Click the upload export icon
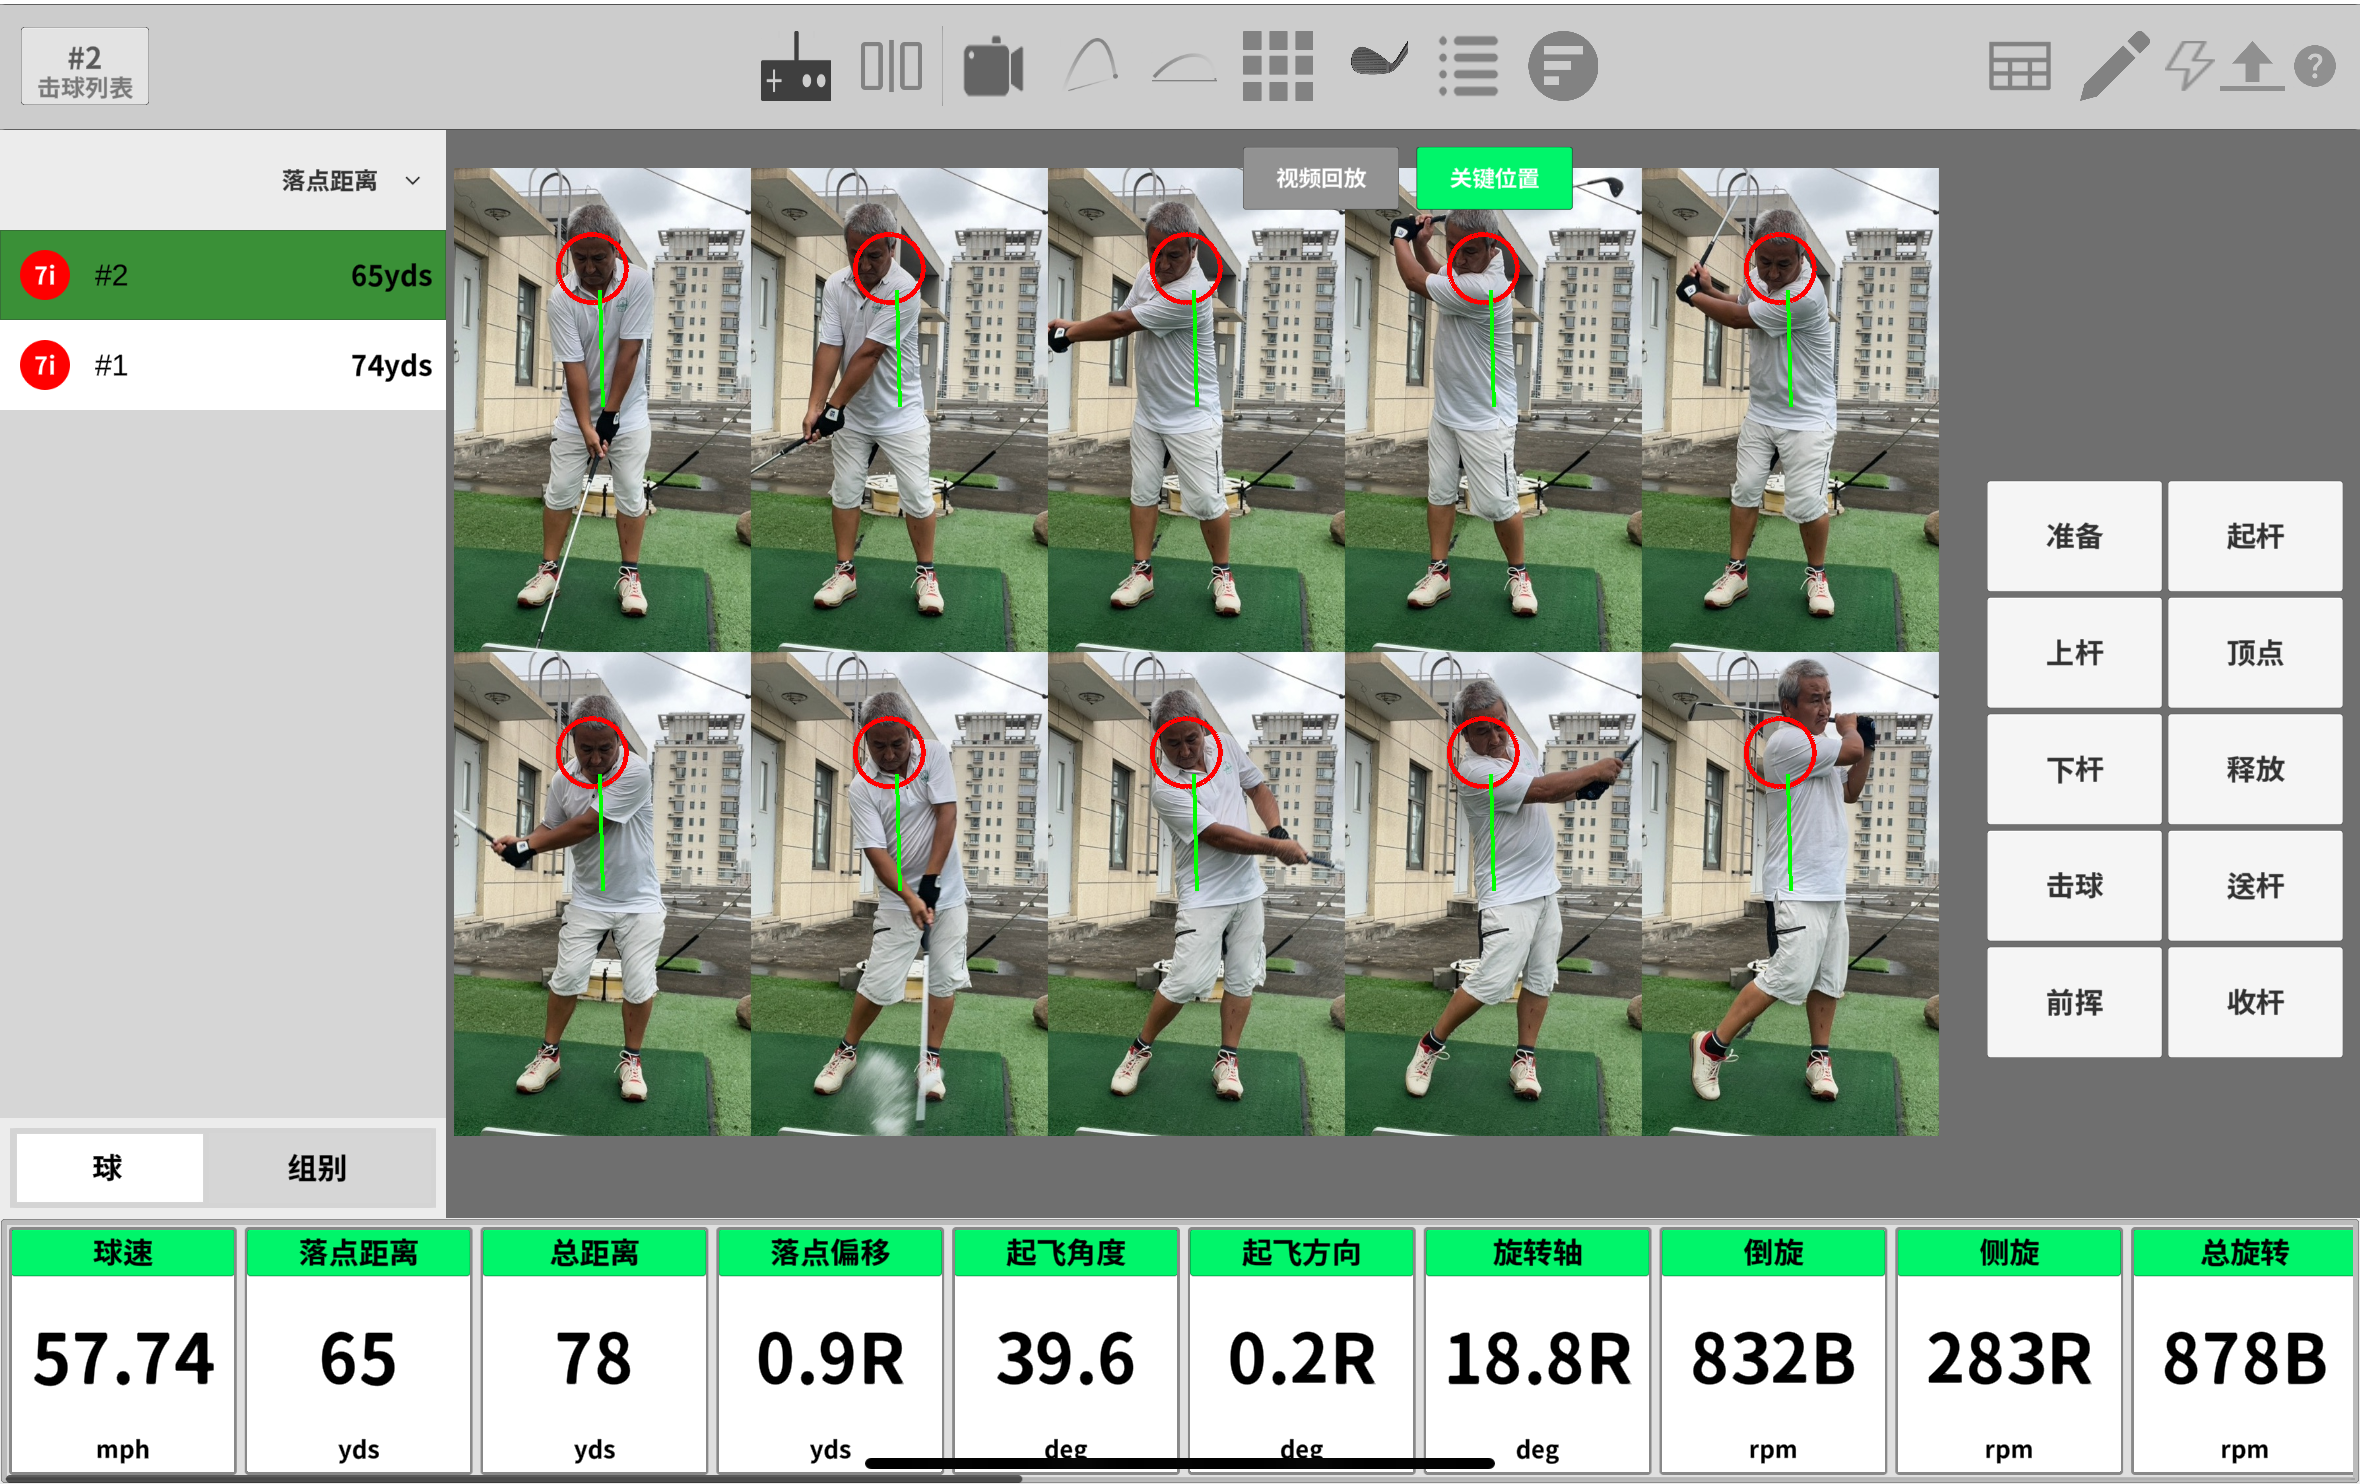This screenshot has height=1484, width=2360. click(2252, 67)
